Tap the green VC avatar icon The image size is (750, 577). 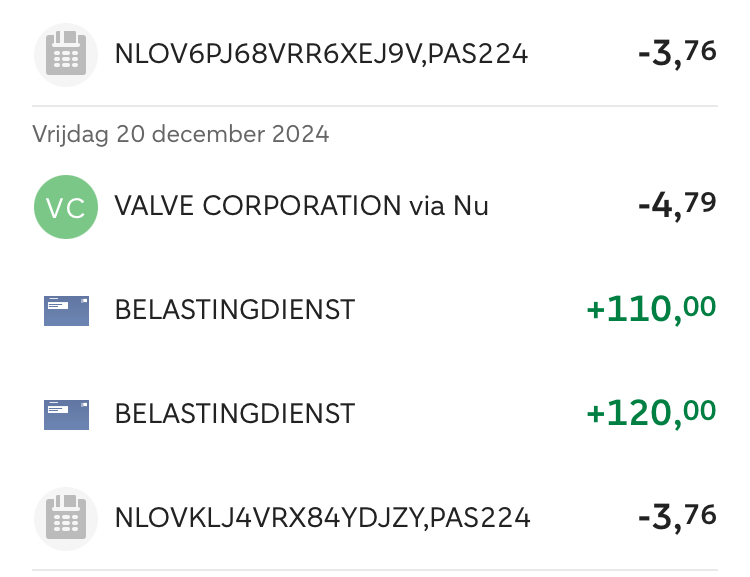tap(66, 207)
